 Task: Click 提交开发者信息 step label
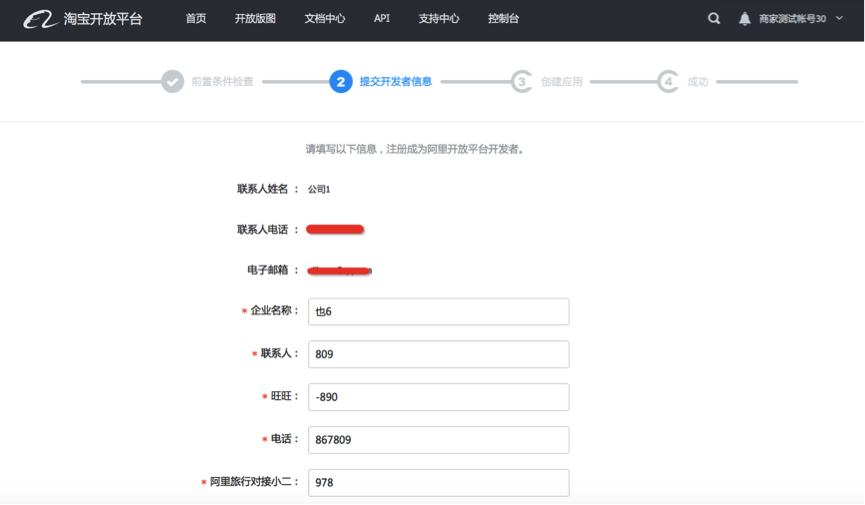(396, 82)
